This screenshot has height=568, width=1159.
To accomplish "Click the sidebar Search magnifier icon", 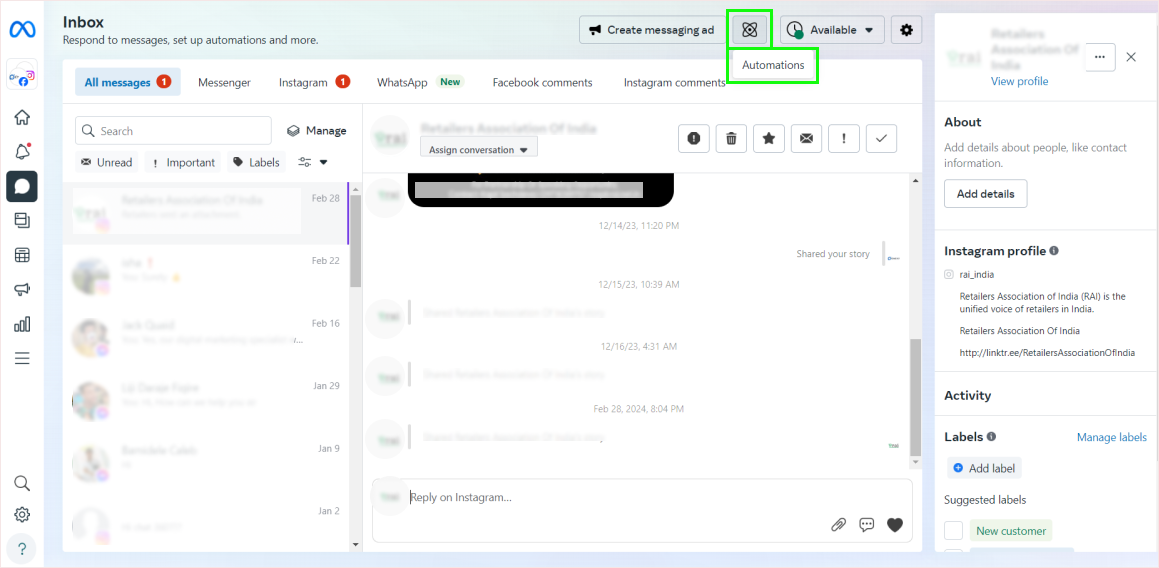I will pos(22,483).
